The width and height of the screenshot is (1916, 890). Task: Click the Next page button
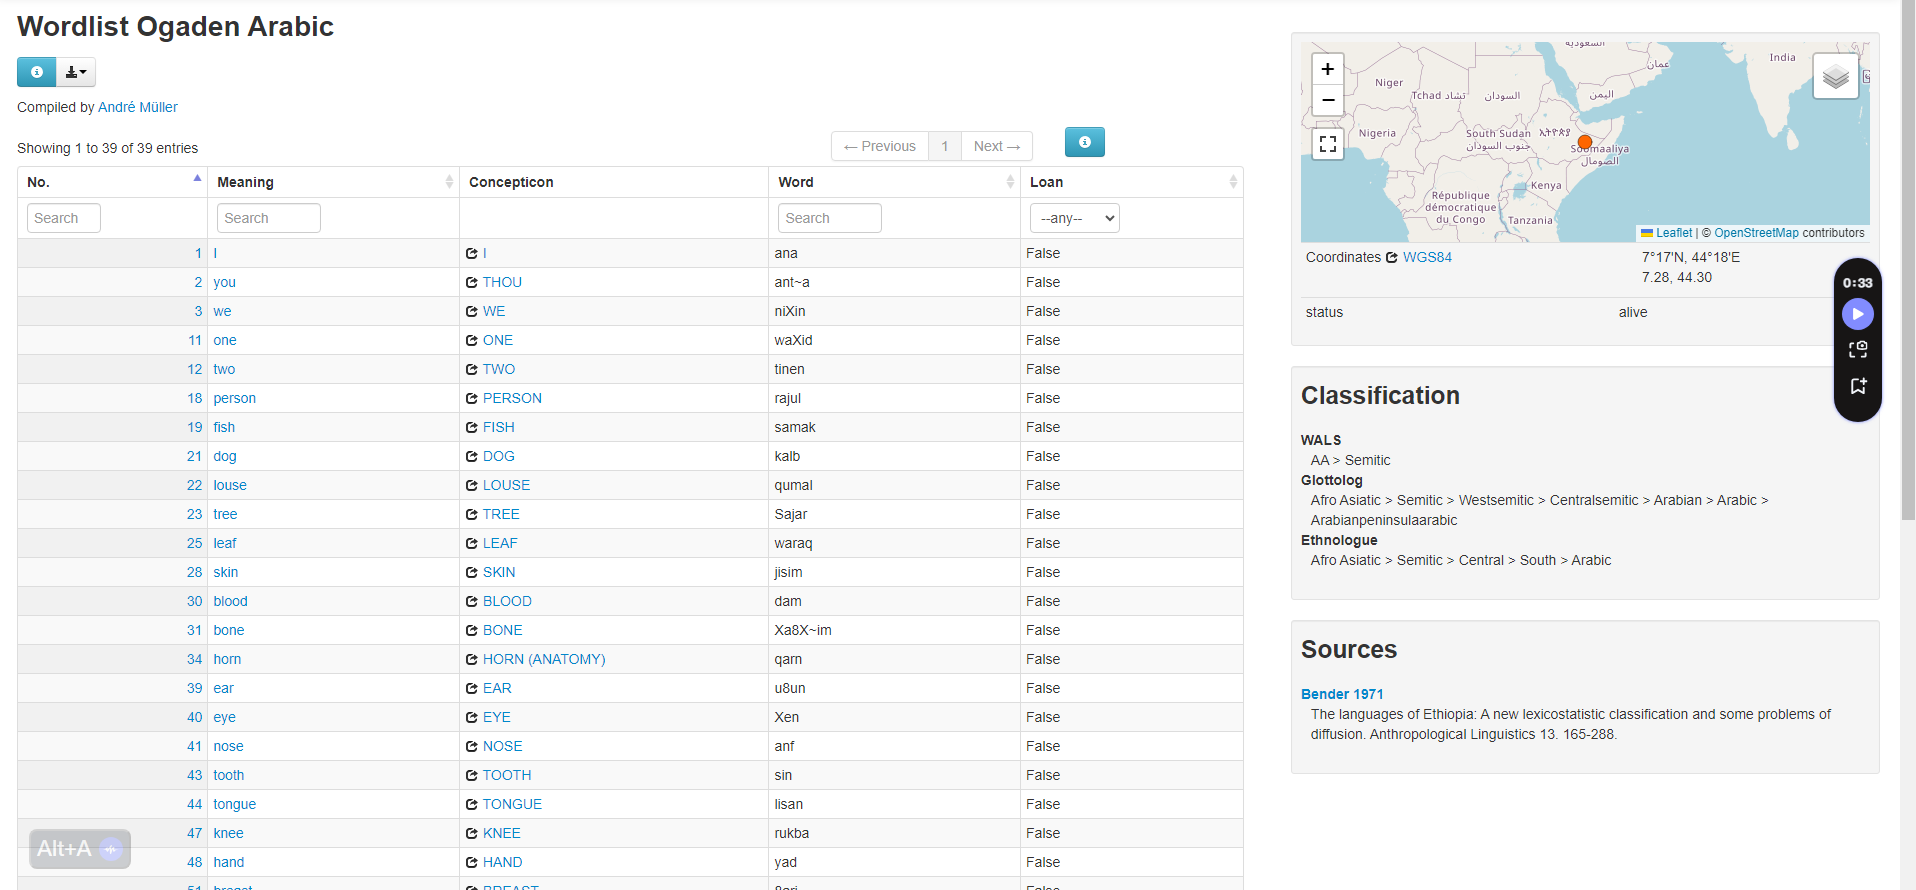click(x=996, y=146)
